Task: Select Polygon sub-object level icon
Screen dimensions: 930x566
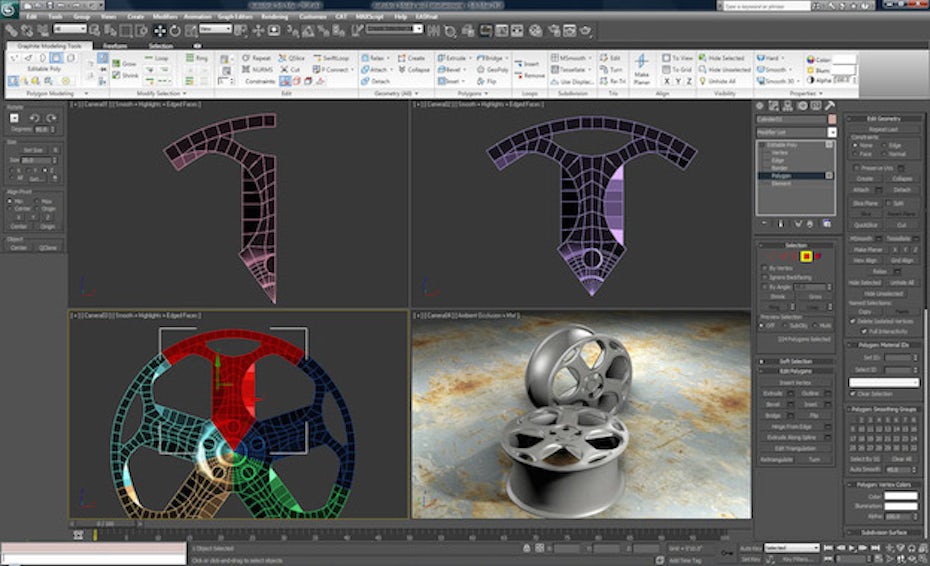Action: [805, 256]
